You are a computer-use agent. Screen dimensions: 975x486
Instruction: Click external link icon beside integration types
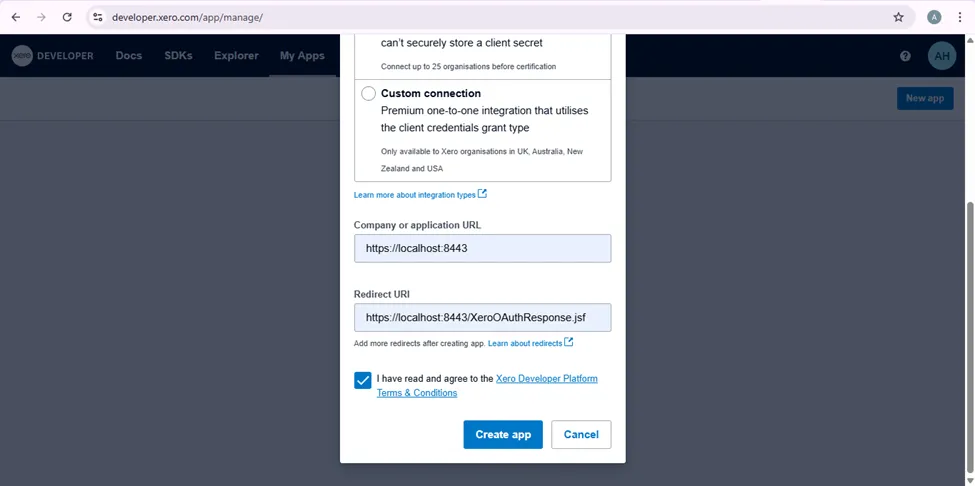click(482, 194)
